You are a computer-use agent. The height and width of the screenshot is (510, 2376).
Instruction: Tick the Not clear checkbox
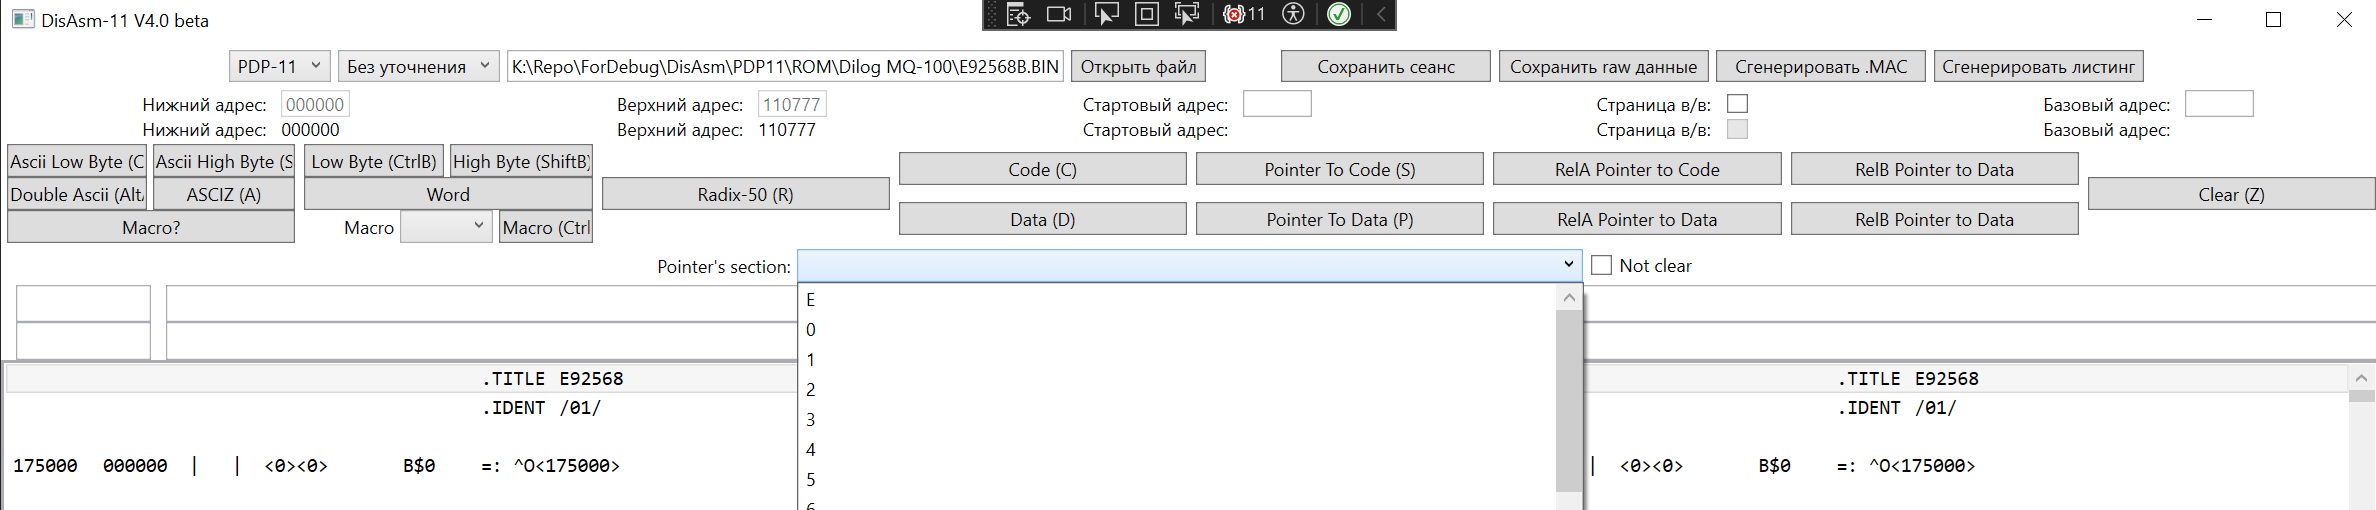coord(1601,266)
